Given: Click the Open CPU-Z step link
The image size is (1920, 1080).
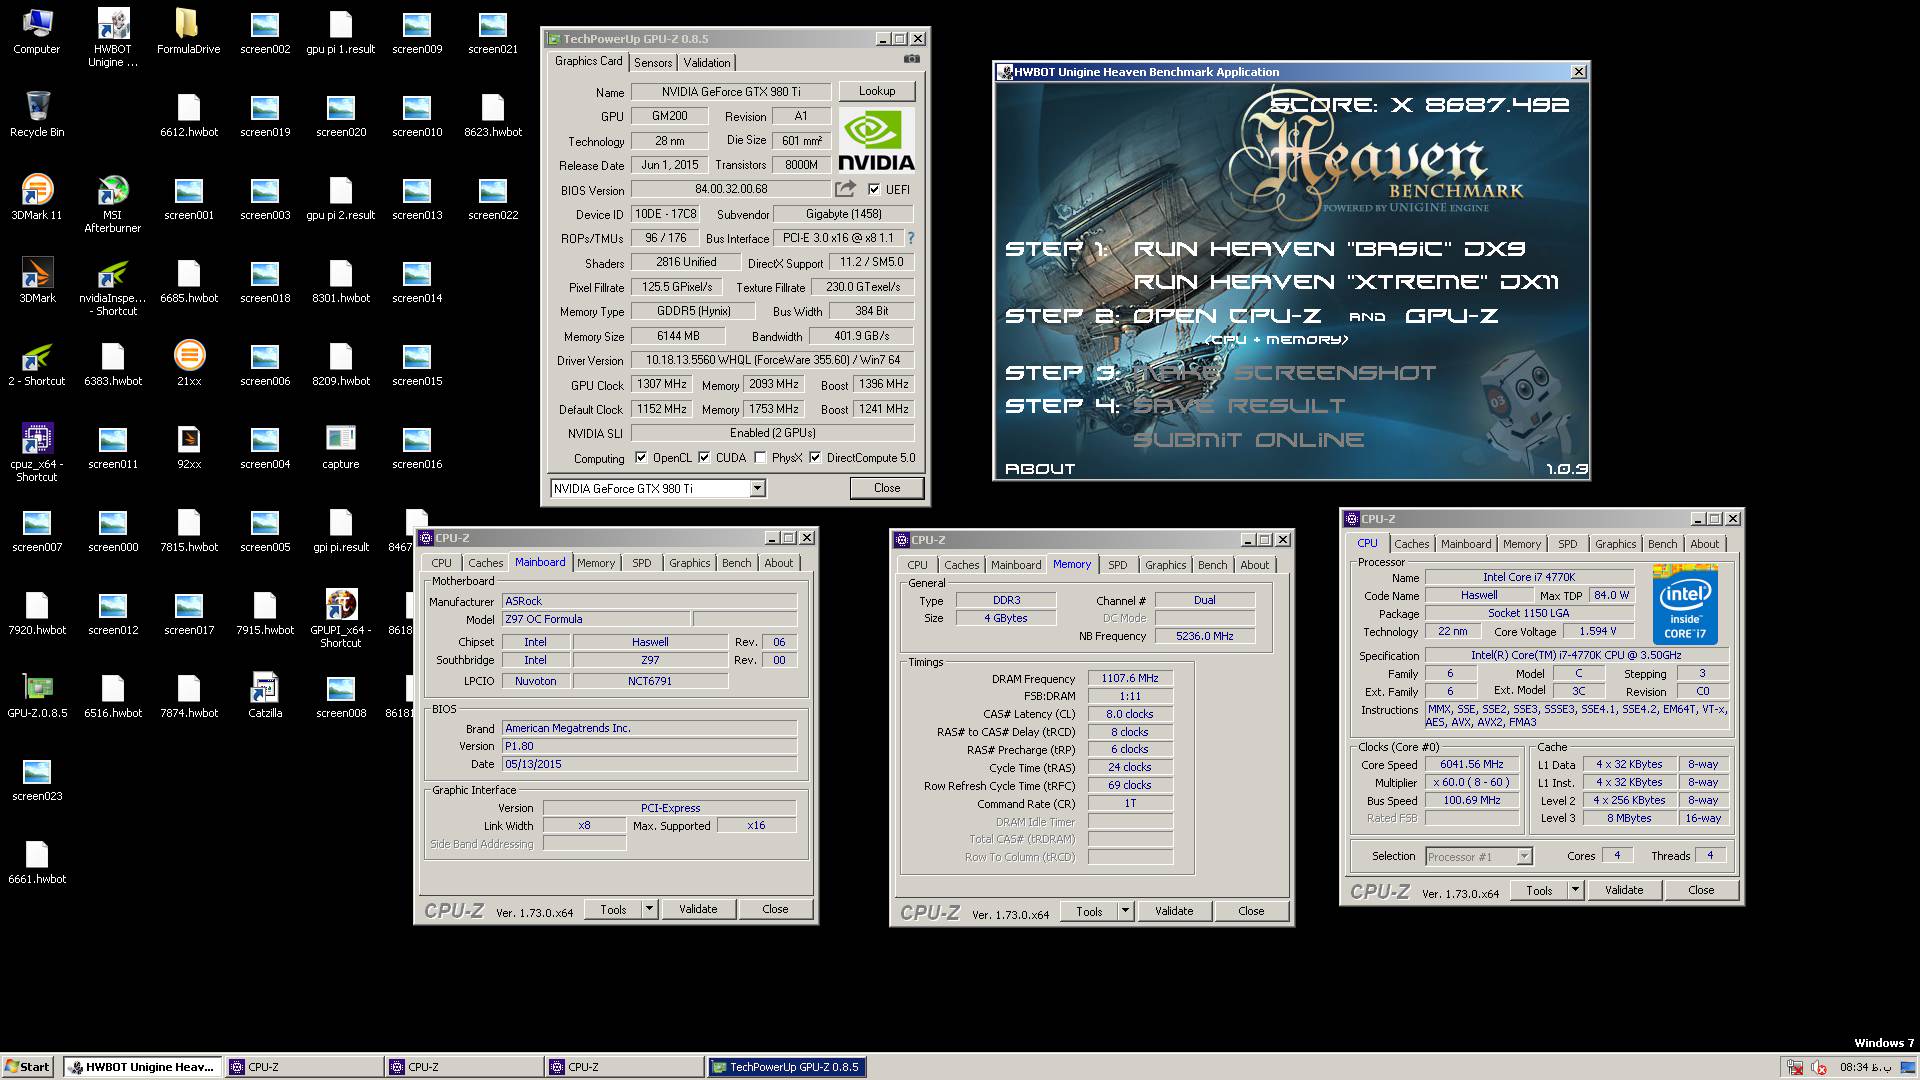Looking at the screenshot, I should pyautogui.click(x=1227, y=316).
